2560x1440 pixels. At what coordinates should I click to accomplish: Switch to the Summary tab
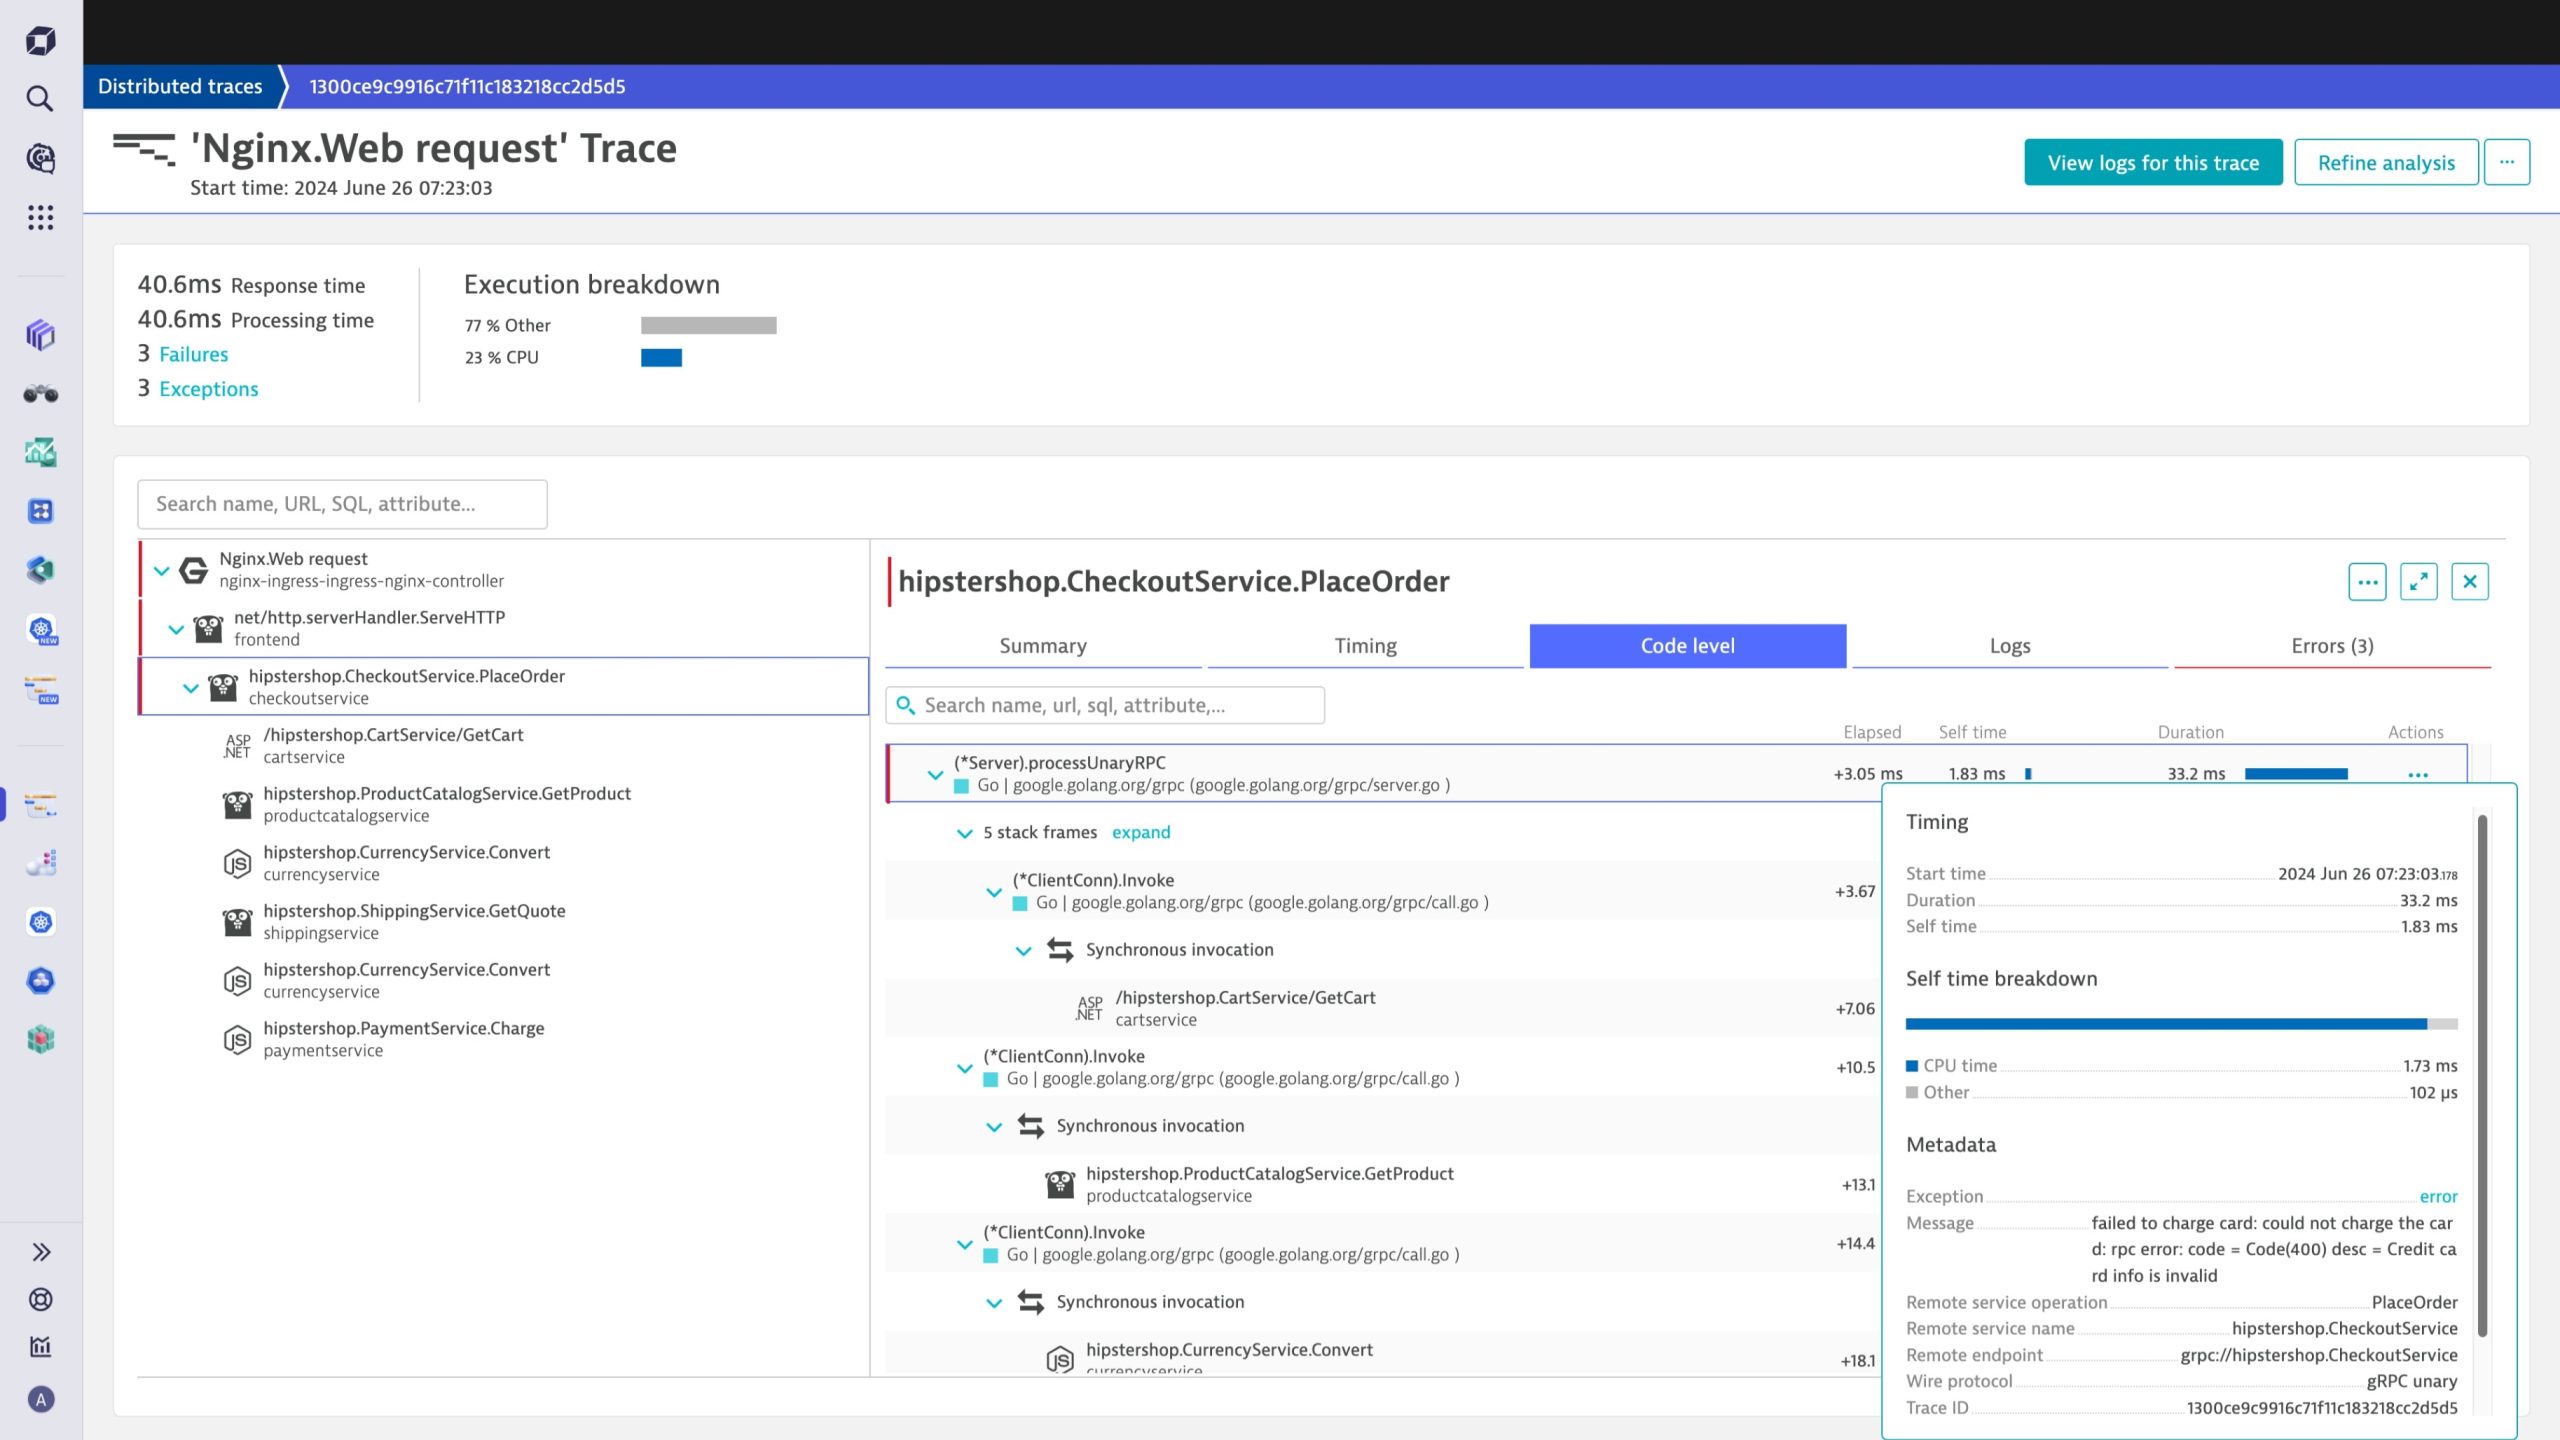click(x=1043, y=645)
